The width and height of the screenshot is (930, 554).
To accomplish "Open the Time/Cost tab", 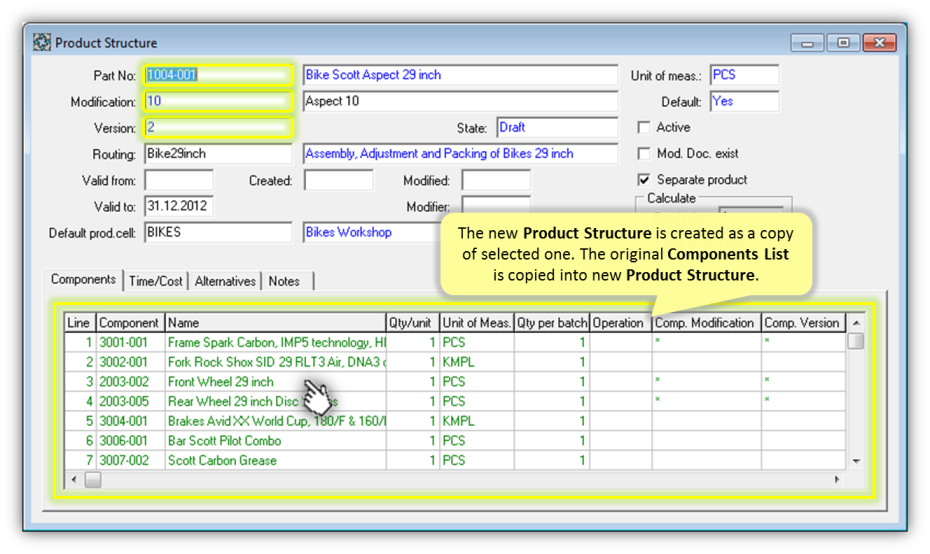I will pyautogui.click(x=155, y=281).
